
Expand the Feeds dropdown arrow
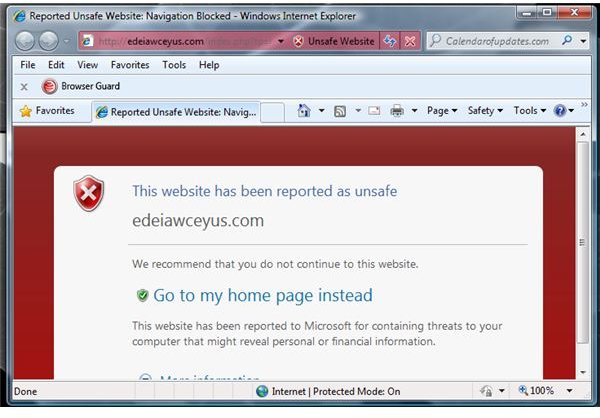(x=358, y=111)
